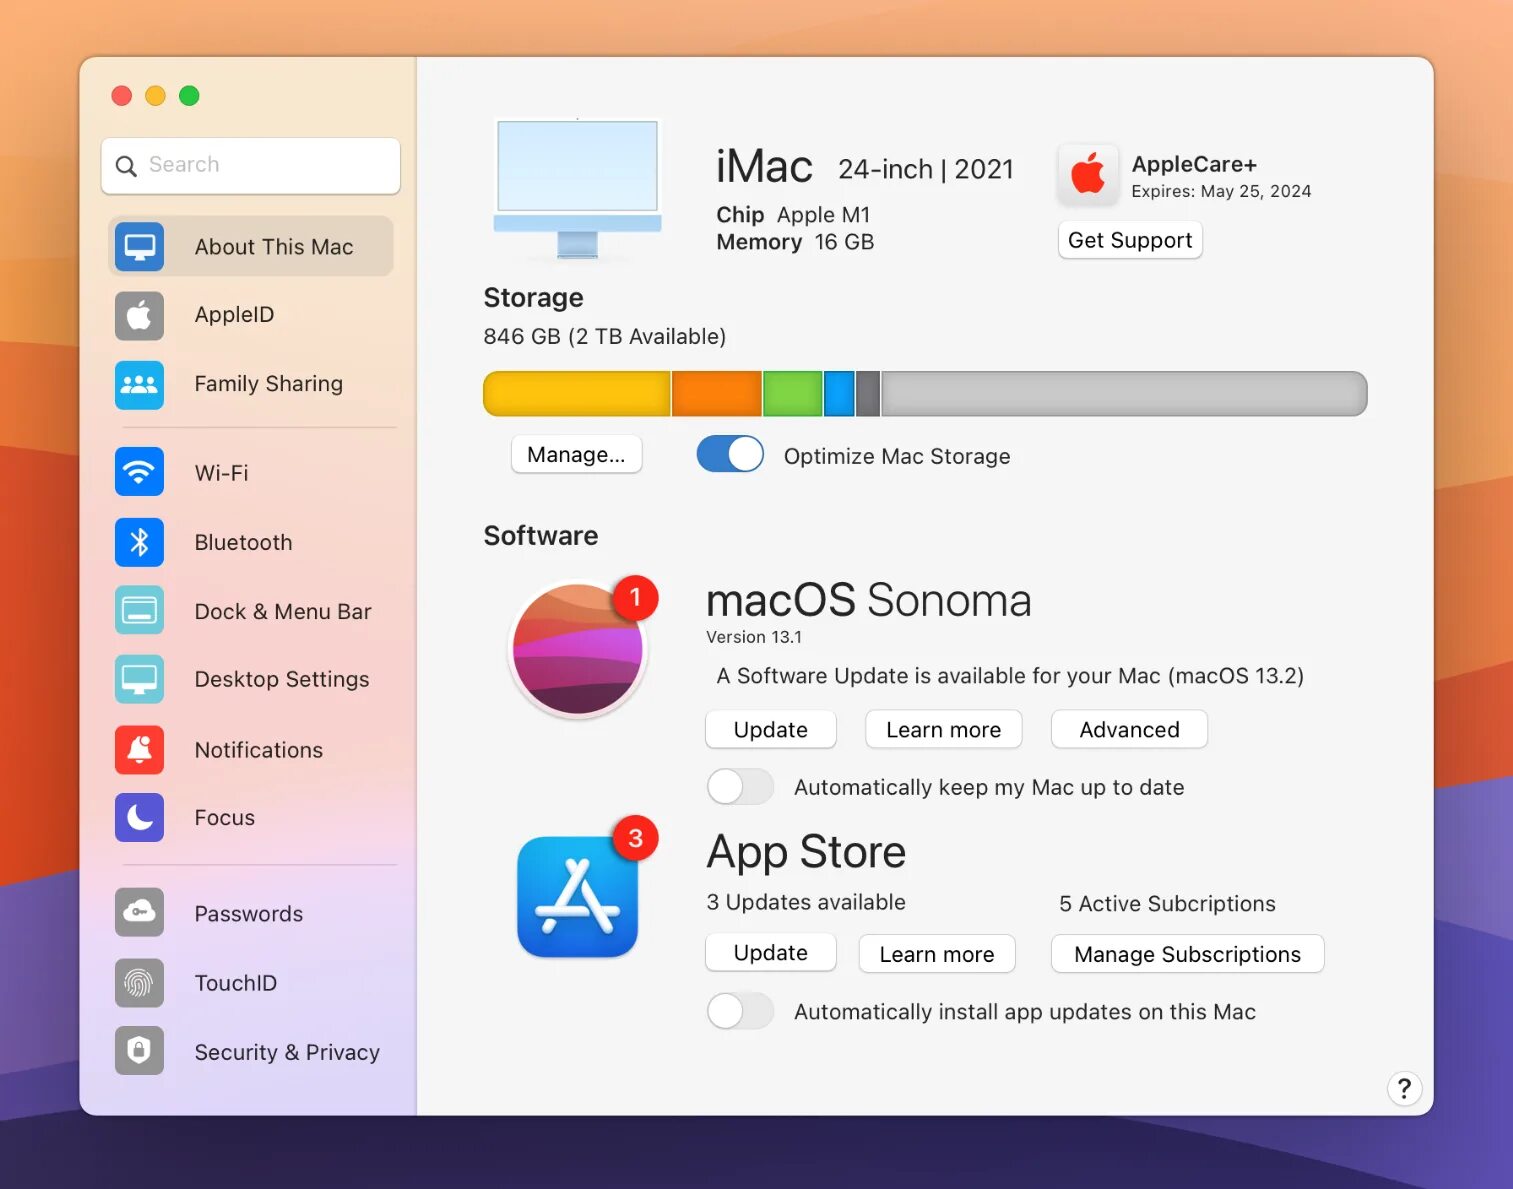
Task: Open Desktop Settings from the sidebar
Action: pos(251,680)
